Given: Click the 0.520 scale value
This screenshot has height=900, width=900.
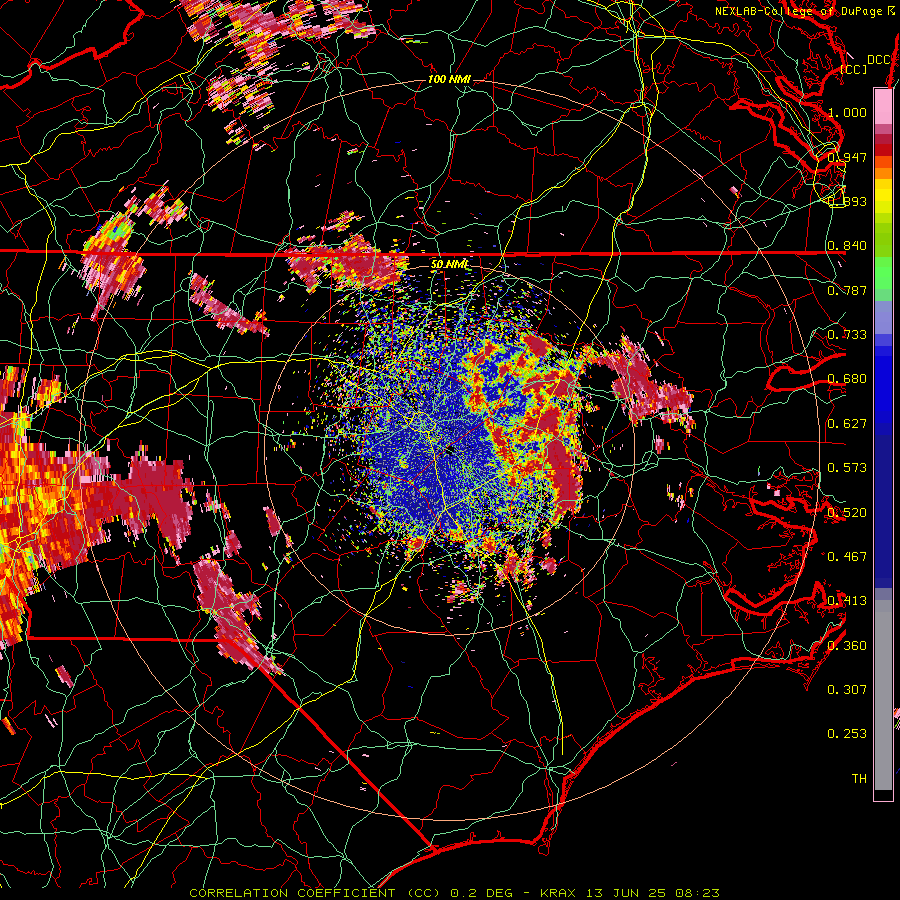Looking at the screenshot, I should (x=847, y=513).
